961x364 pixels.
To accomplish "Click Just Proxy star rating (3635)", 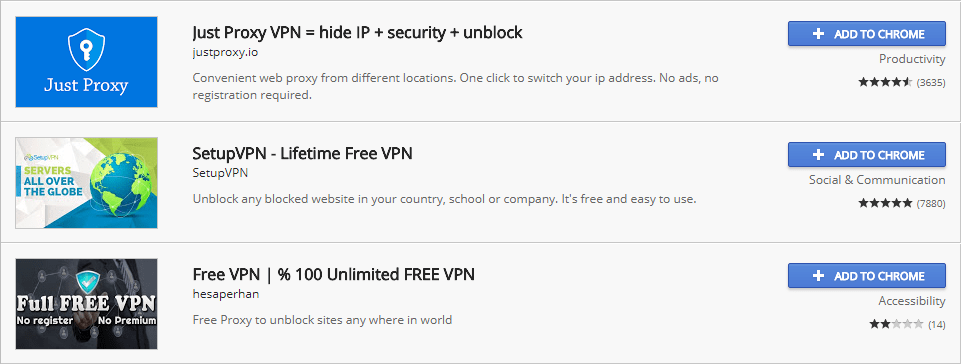I will 902,82.
